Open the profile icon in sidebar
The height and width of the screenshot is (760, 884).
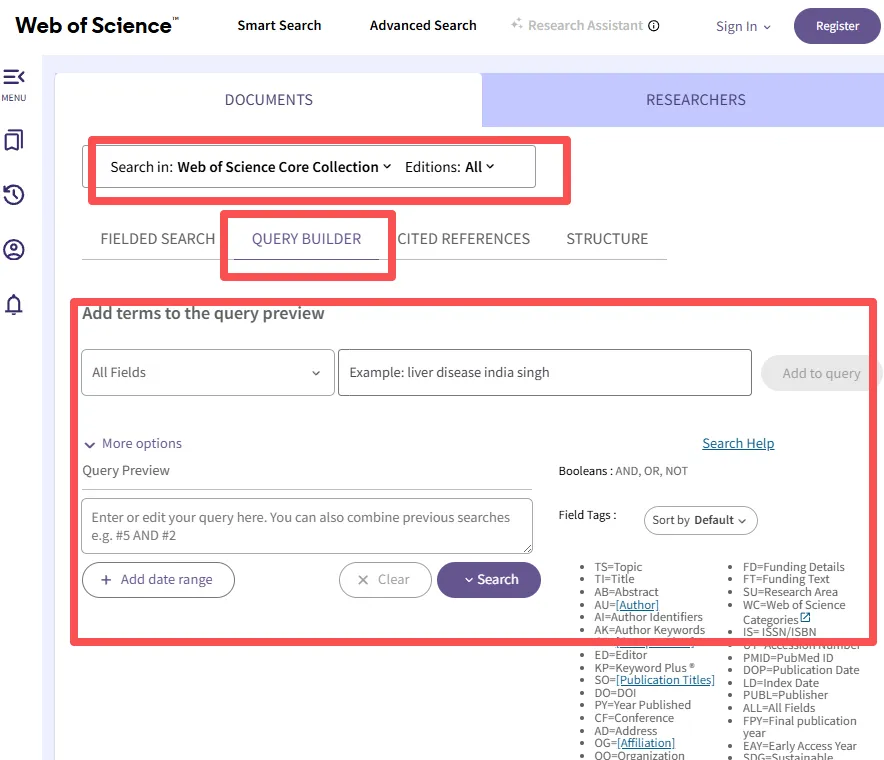(14, 249)
